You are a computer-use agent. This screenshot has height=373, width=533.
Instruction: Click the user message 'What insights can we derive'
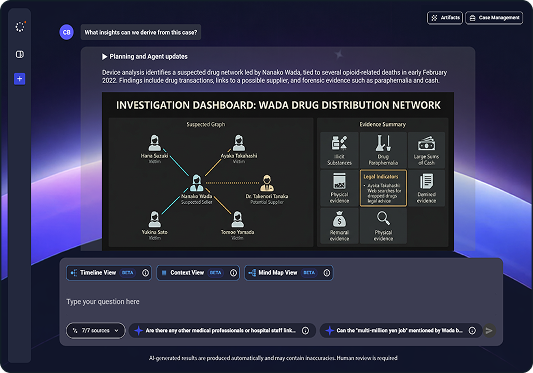pyautogui.click(x=141, y=32)
